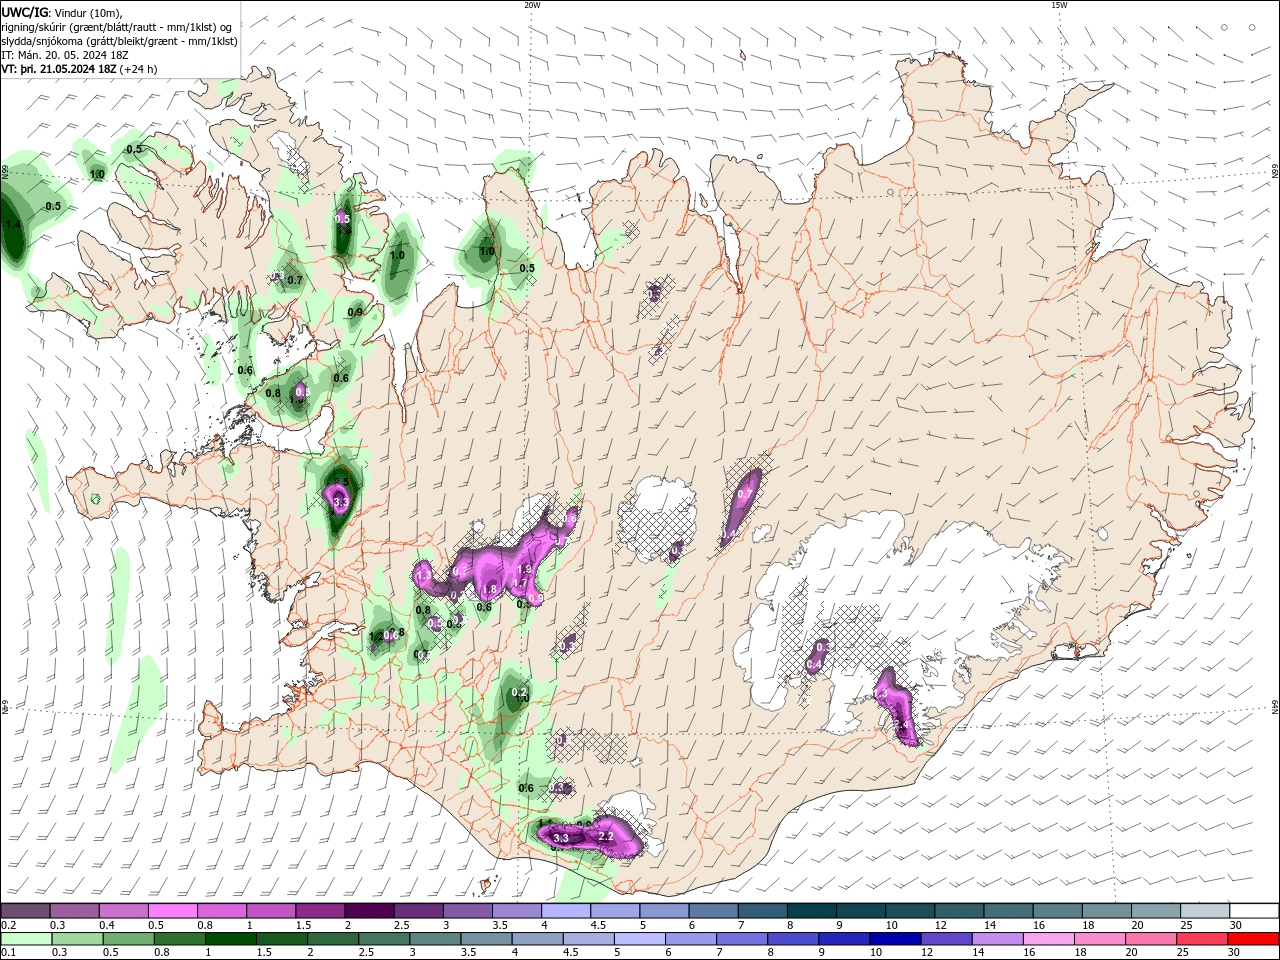This screenshot has width=1280, height=960.
Task: Click the '2.2' precipitation value on south coast
Action: tap(605, 835)
